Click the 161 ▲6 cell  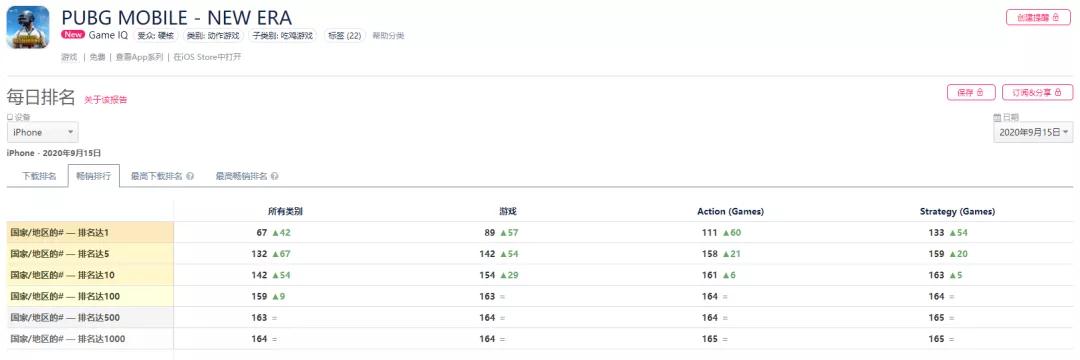(x=718, y=275)
